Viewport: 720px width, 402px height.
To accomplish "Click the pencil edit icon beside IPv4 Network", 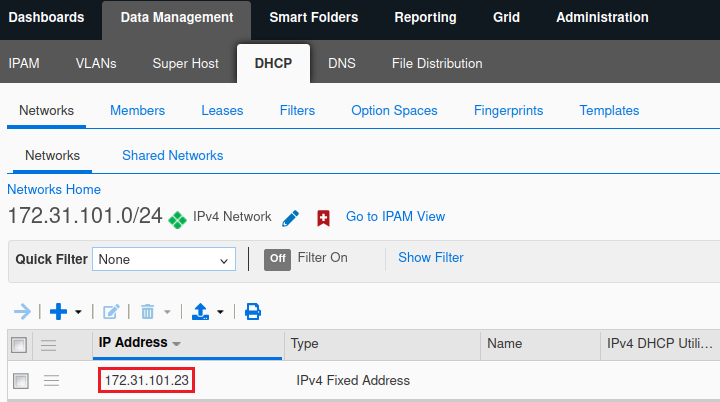I will click(291, 218).
